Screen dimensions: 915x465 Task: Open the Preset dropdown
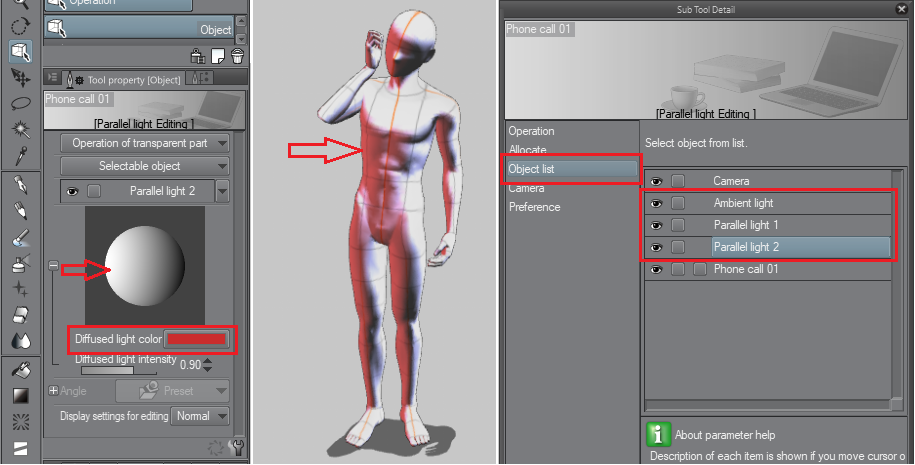[x=172, y=391]
